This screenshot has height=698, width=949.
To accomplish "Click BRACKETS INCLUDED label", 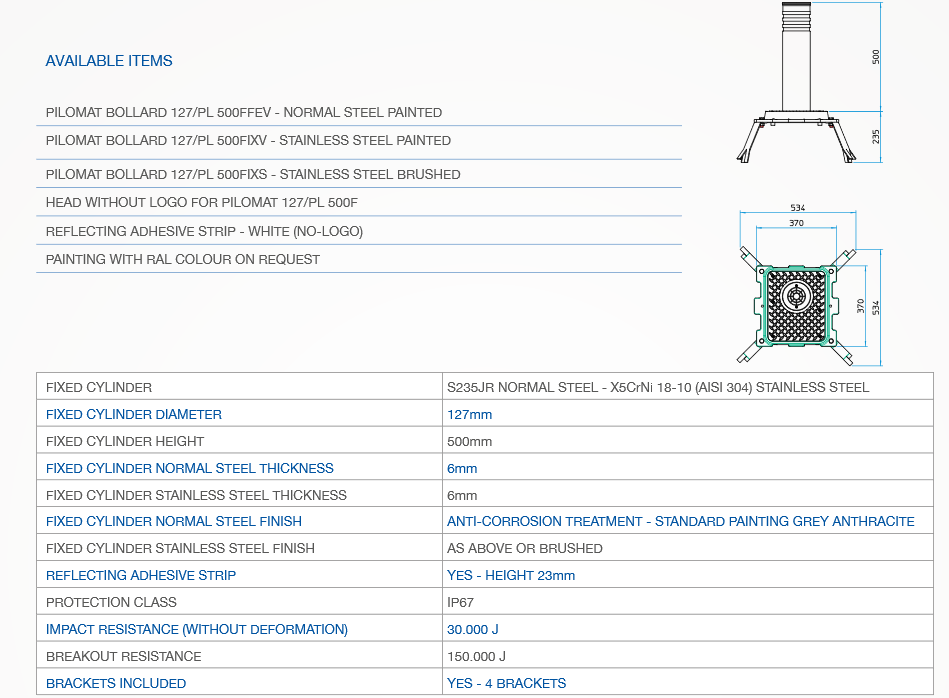I will point(116,683).
